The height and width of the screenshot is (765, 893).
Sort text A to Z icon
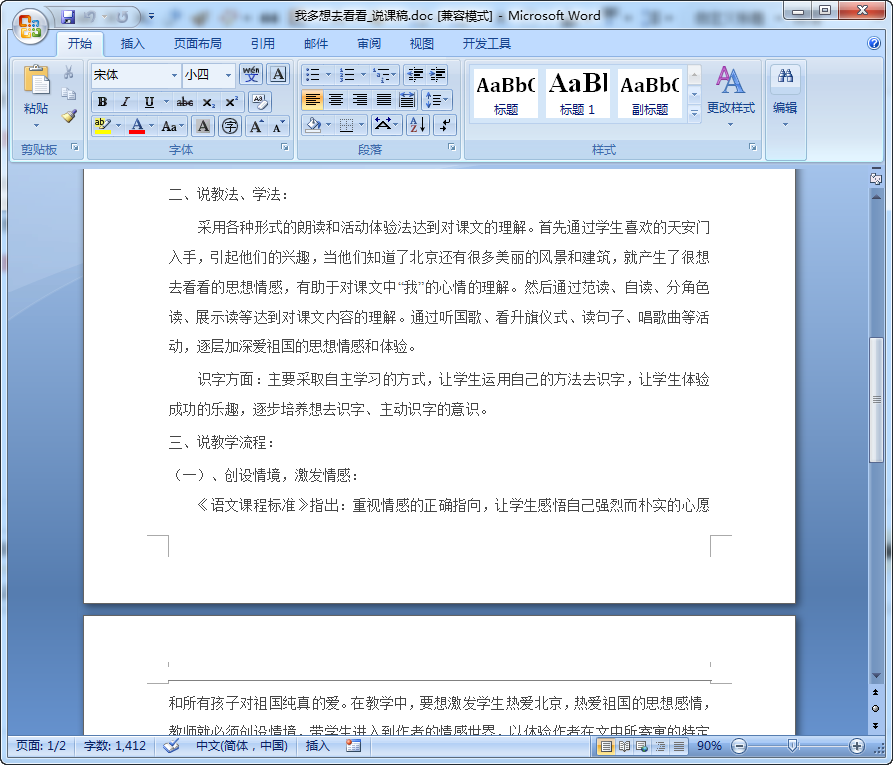(417, 125)
